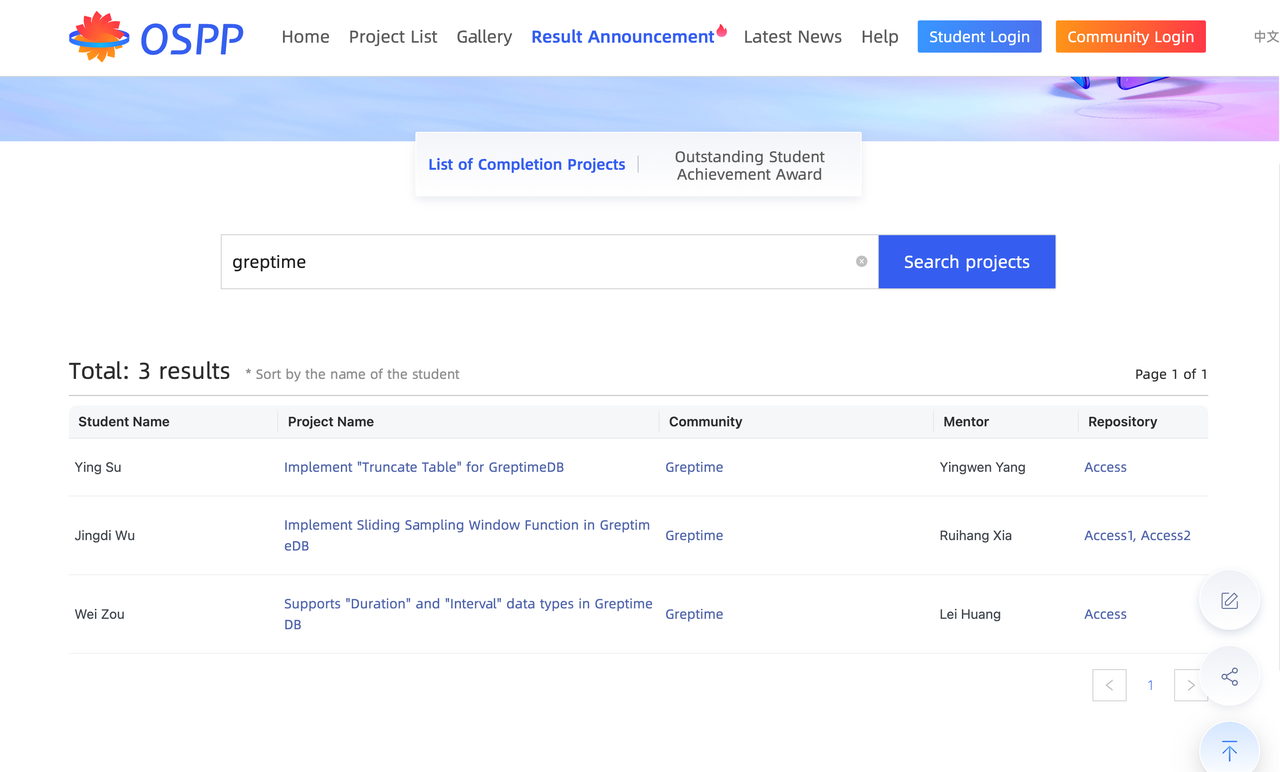This screenshot has width=1280, height=772.
Task: Open the Project List menu
Action: tap(393, 37)
